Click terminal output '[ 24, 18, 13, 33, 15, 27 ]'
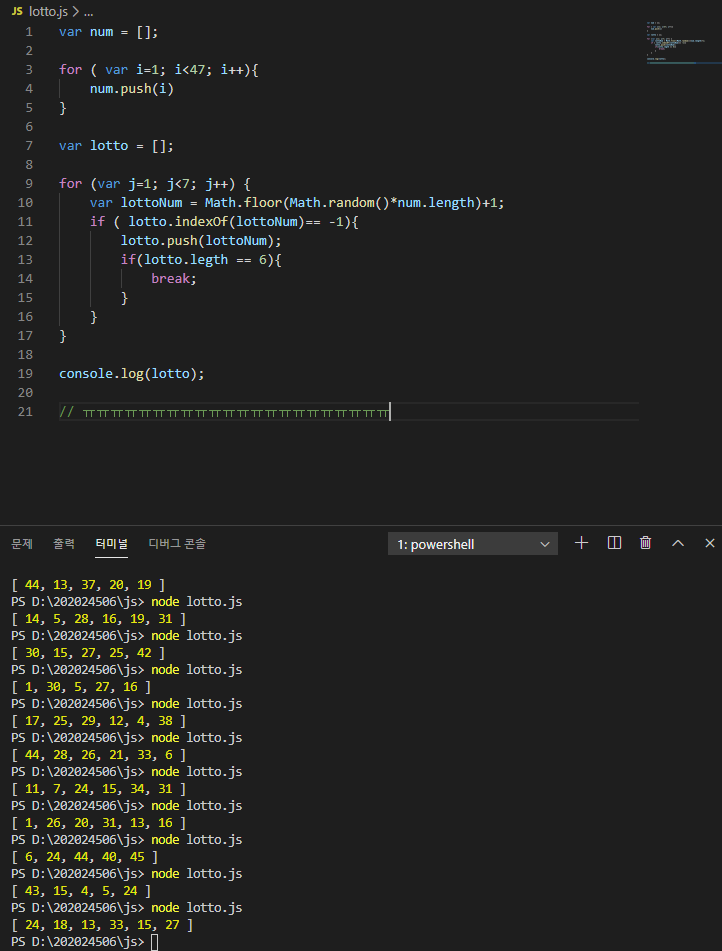The width and height of the screenshot is (722, 951). pos(102,924)
